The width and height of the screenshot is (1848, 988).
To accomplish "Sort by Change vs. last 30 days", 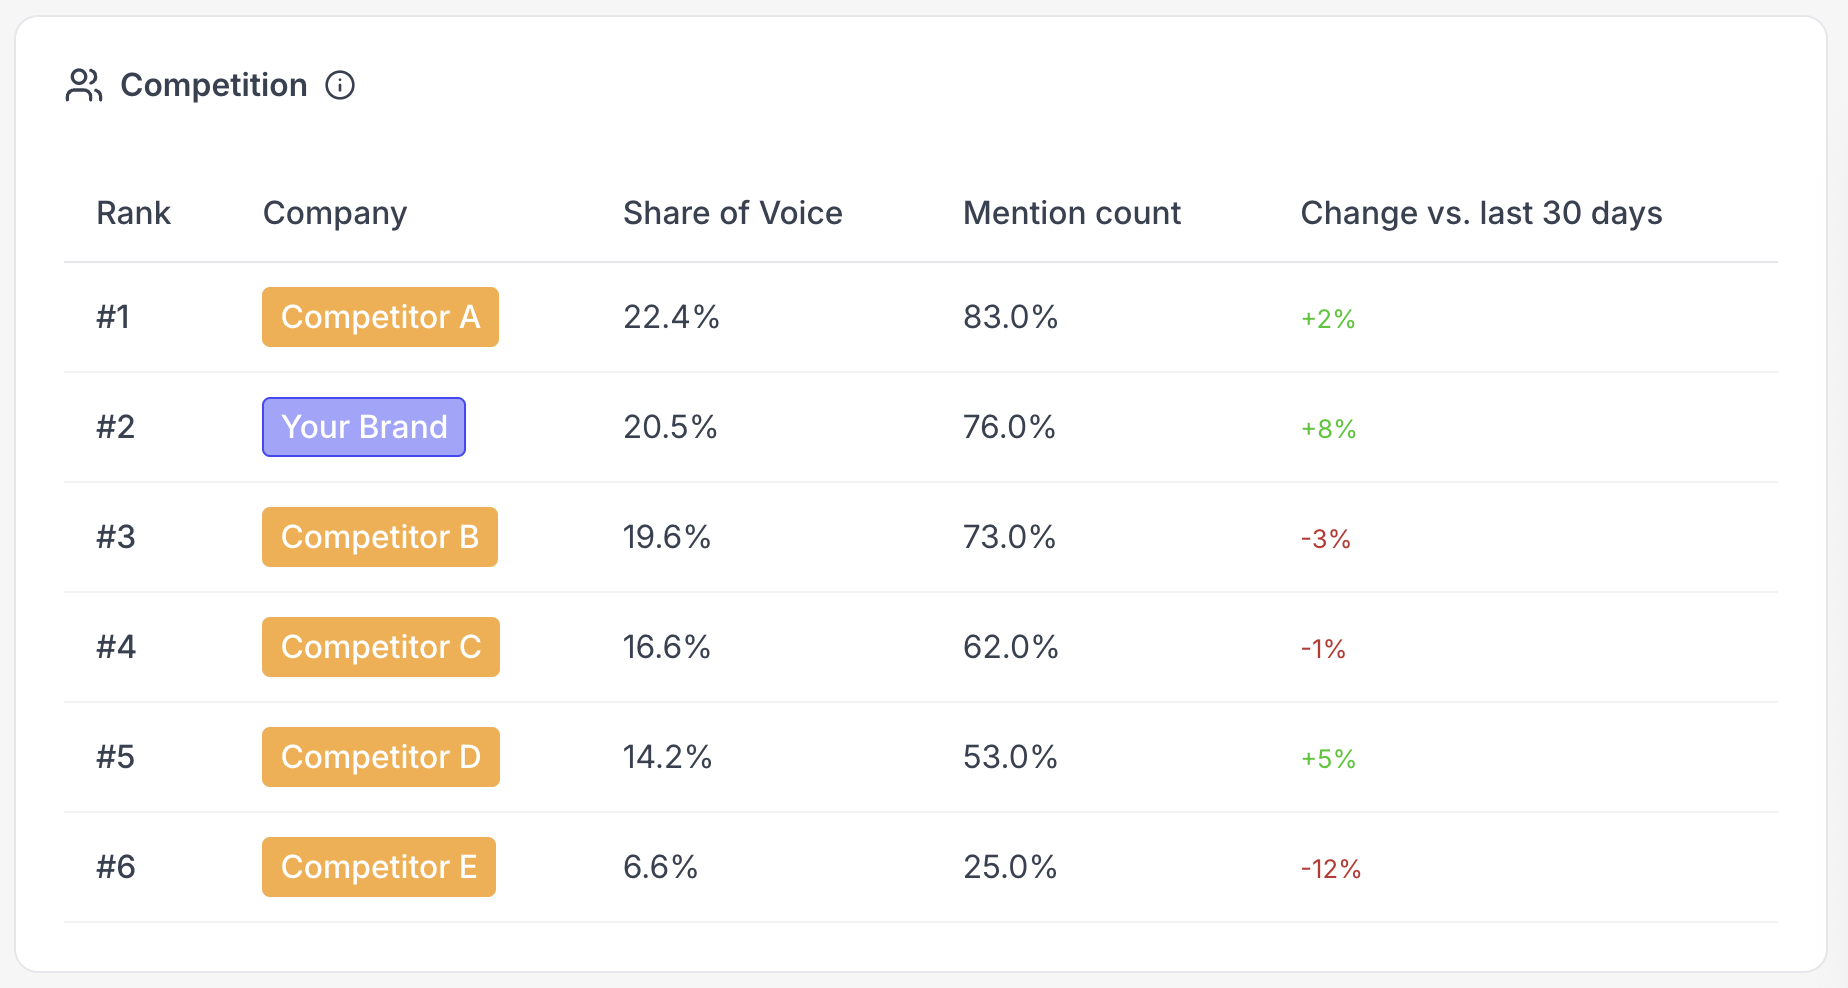I will [1481, 213].
